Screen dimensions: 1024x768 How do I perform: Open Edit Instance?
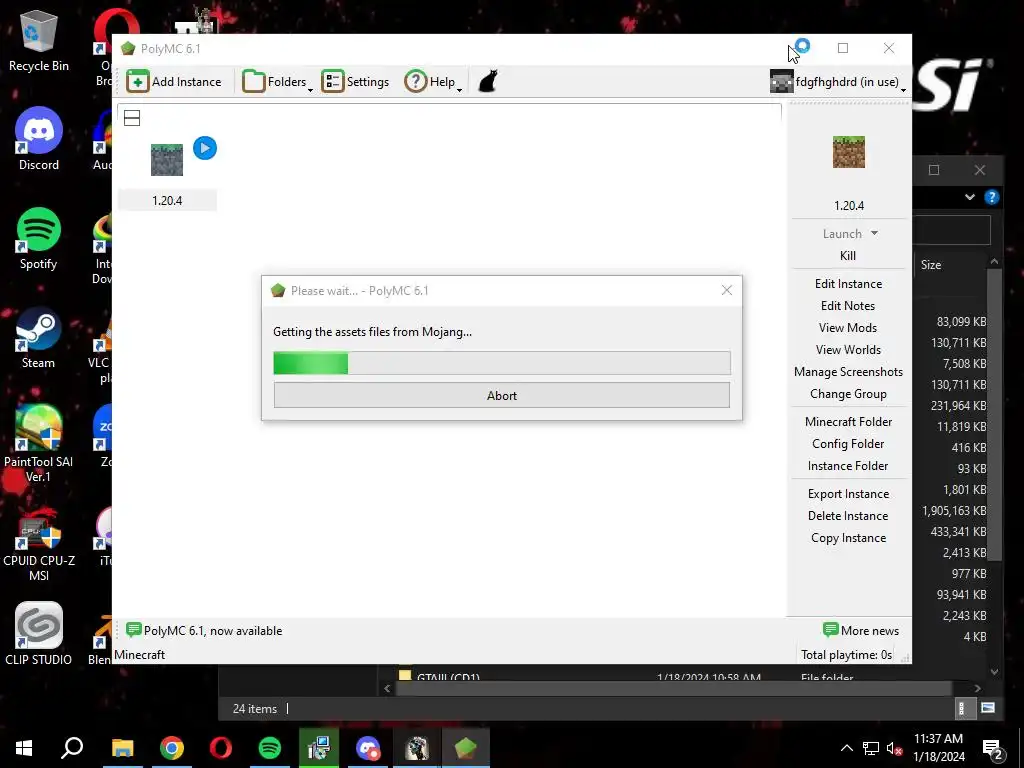click(848, 283)
